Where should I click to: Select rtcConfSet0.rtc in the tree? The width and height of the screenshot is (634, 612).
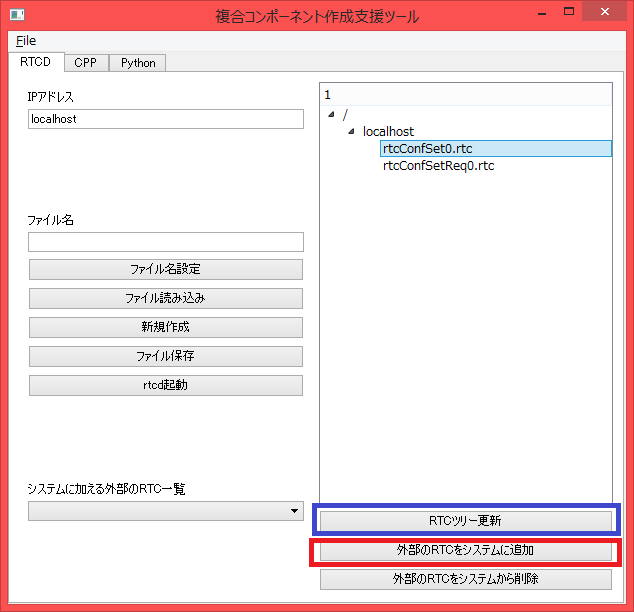pos(496,148)
